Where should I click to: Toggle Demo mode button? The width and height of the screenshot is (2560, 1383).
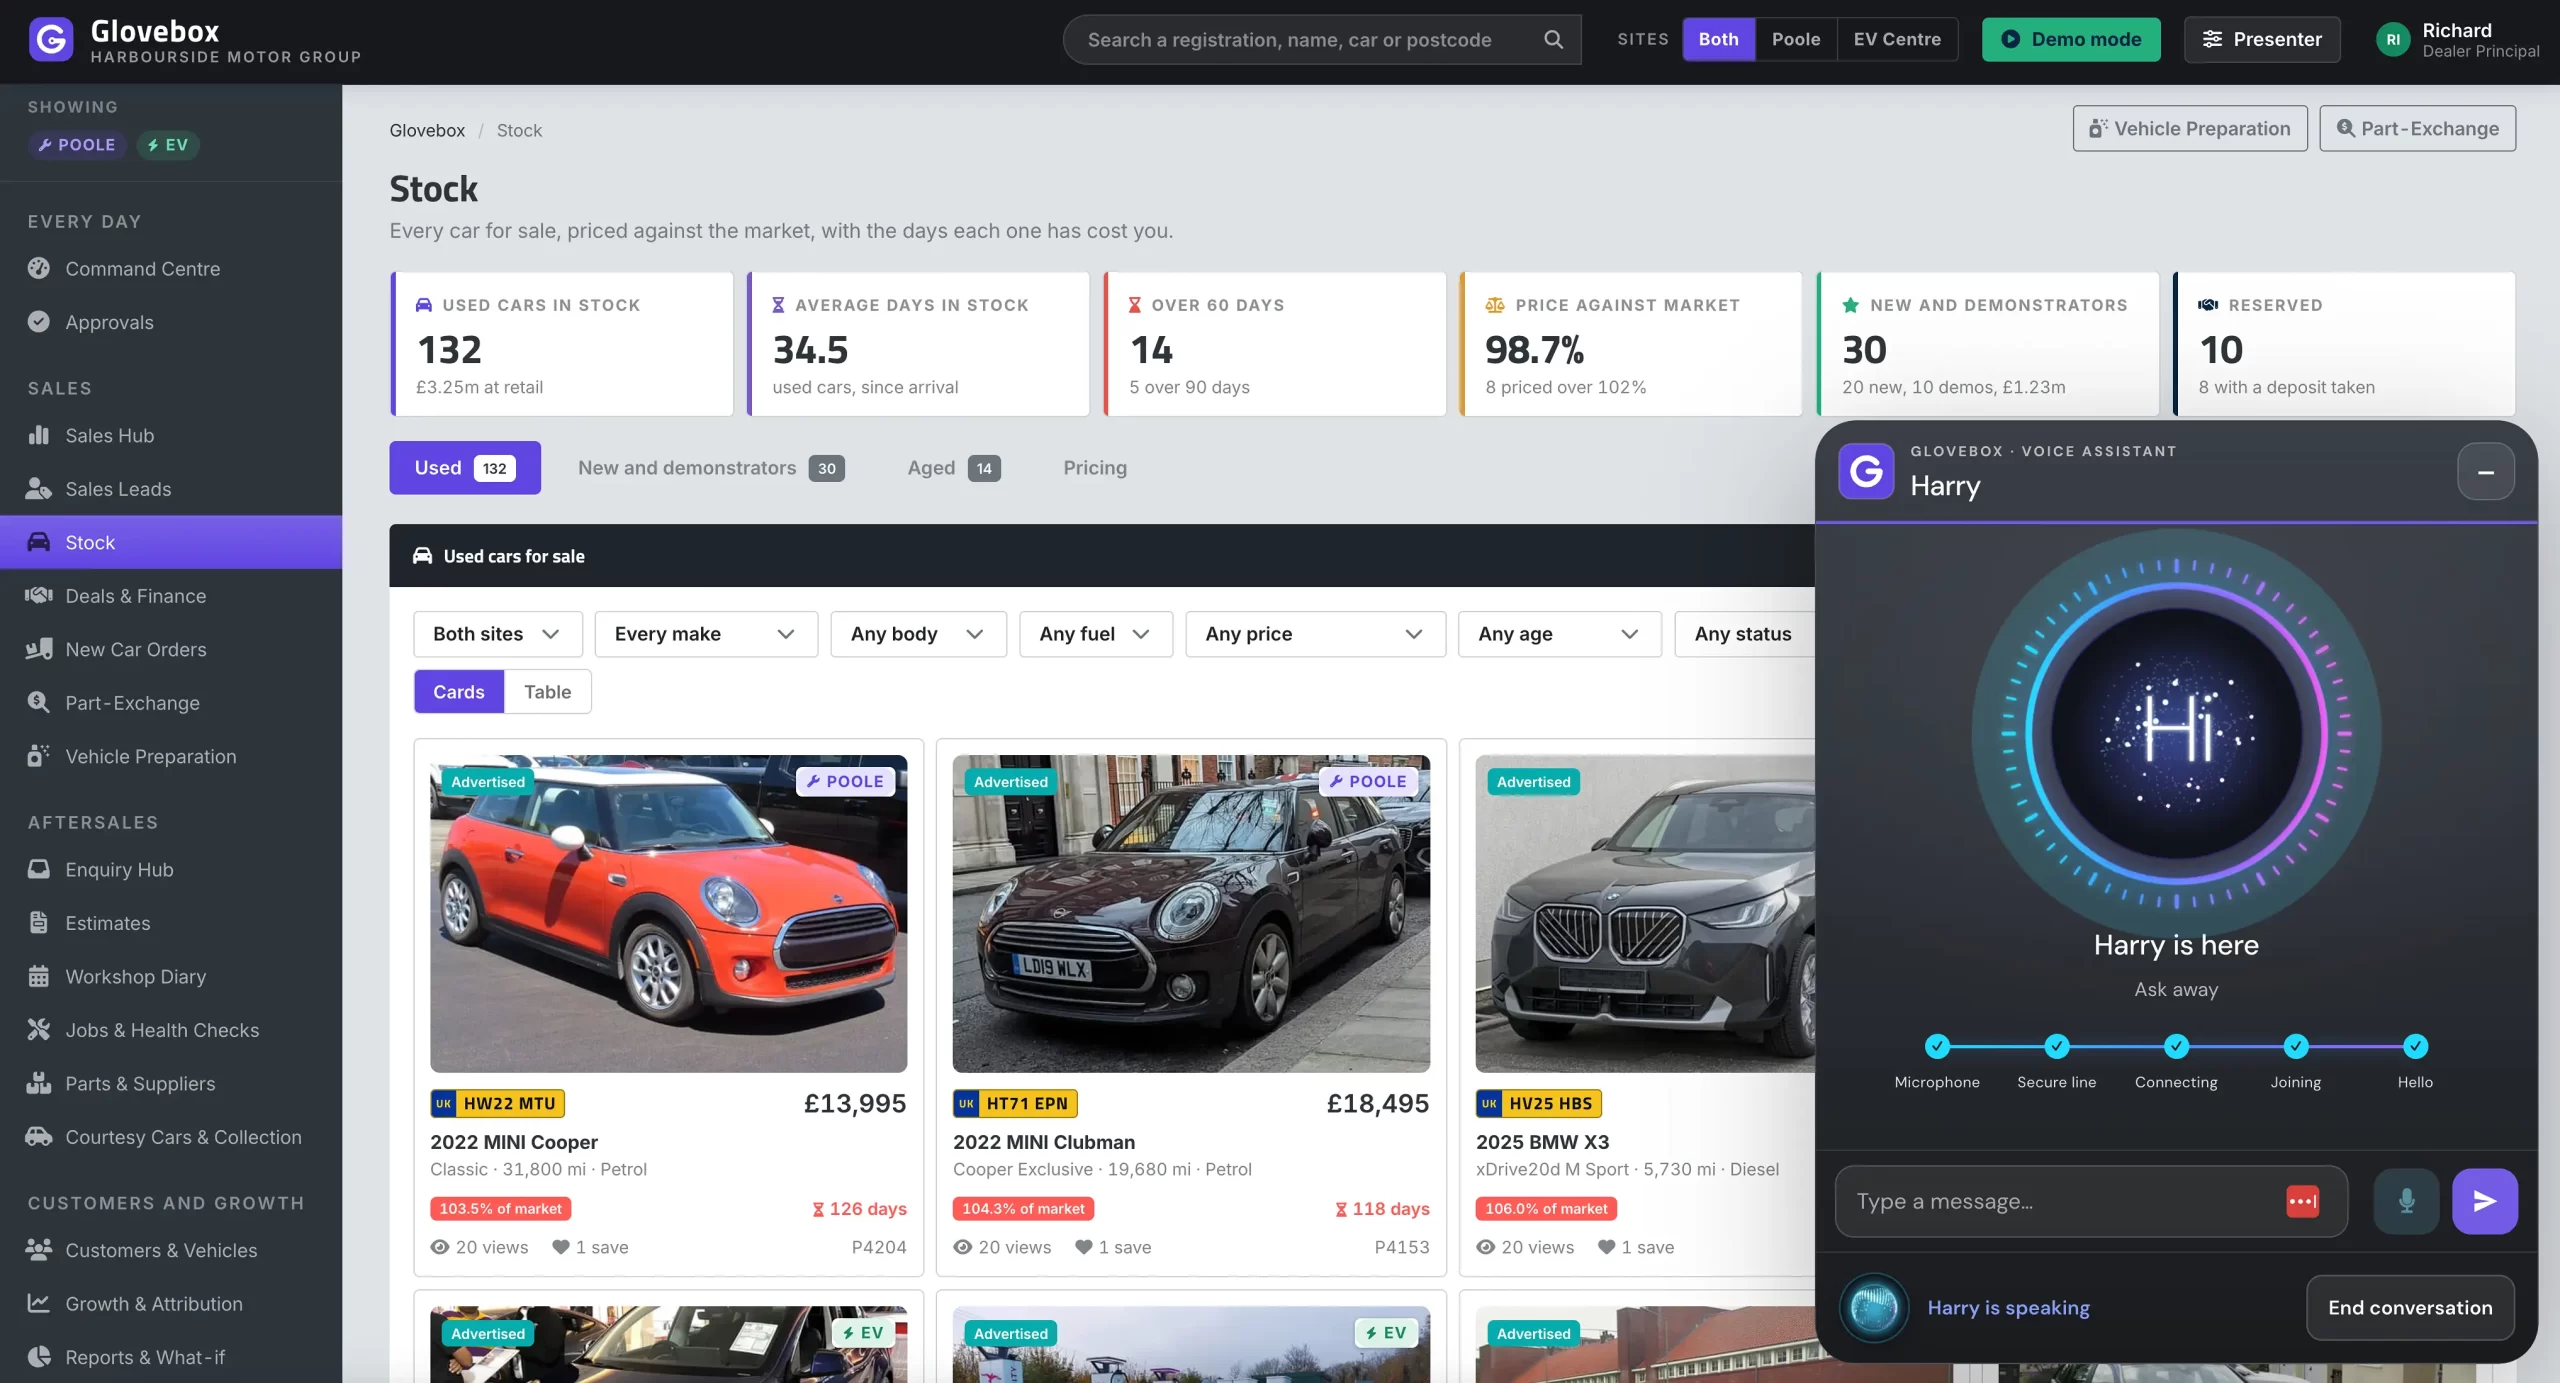[2071, 39]
